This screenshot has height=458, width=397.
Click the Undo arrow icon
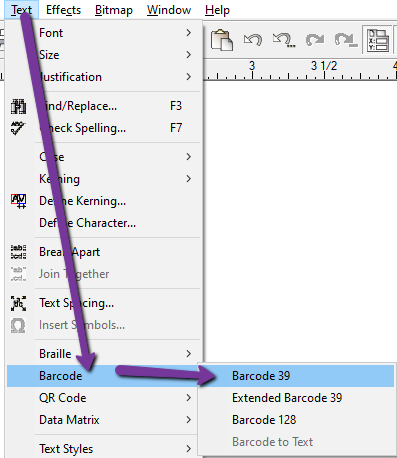click(253, 40)
